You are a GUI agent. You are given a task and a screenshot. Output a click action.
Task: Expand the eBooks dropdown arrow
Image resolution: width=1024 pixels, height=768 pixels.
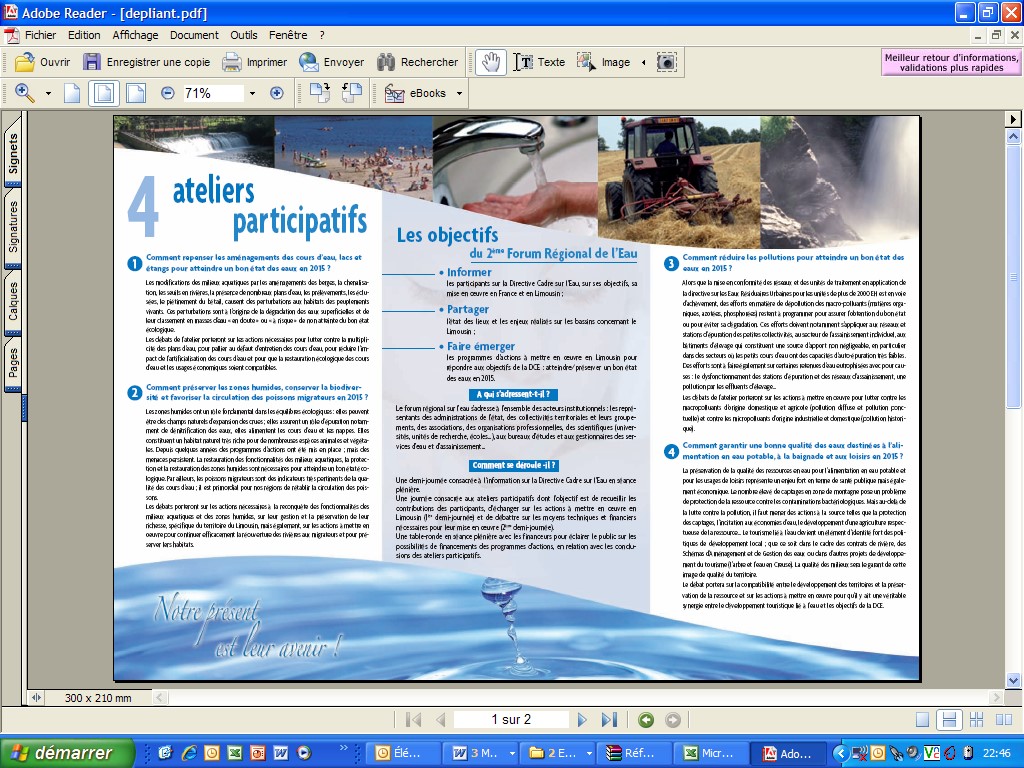pos(459,93)
